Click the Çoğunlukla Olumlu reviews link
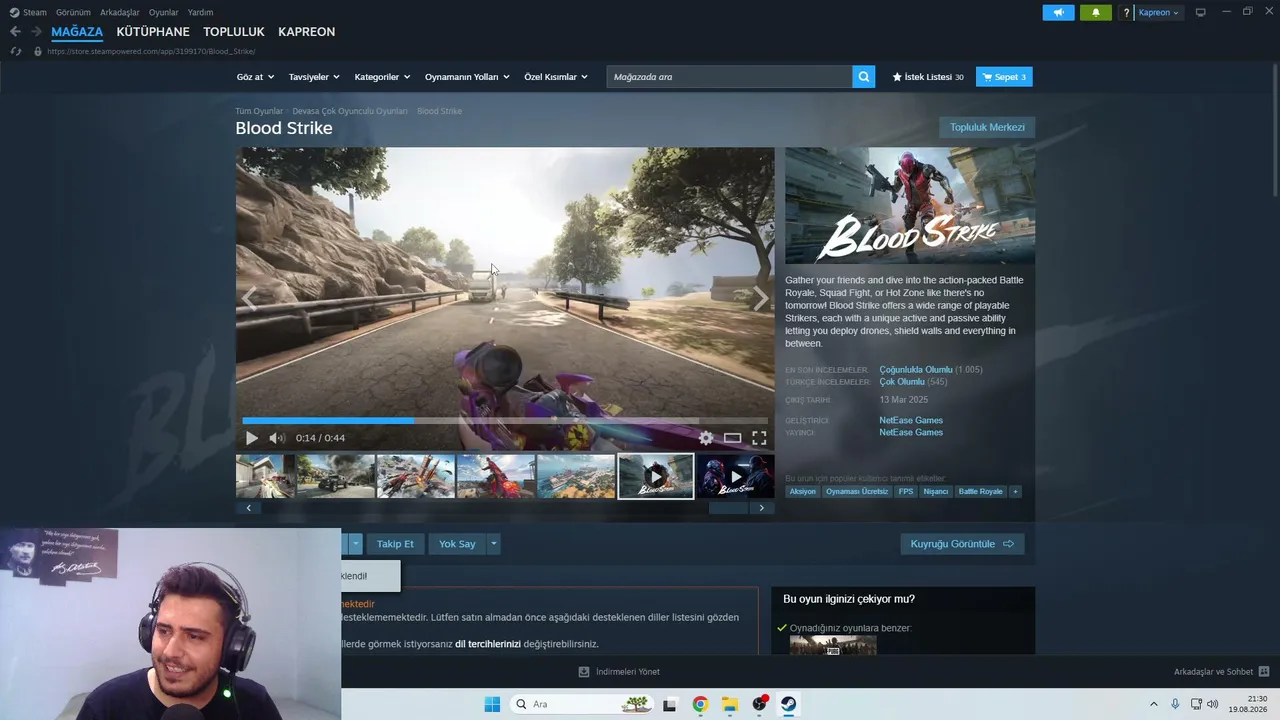1280x720 pixels. pos(916,370)
